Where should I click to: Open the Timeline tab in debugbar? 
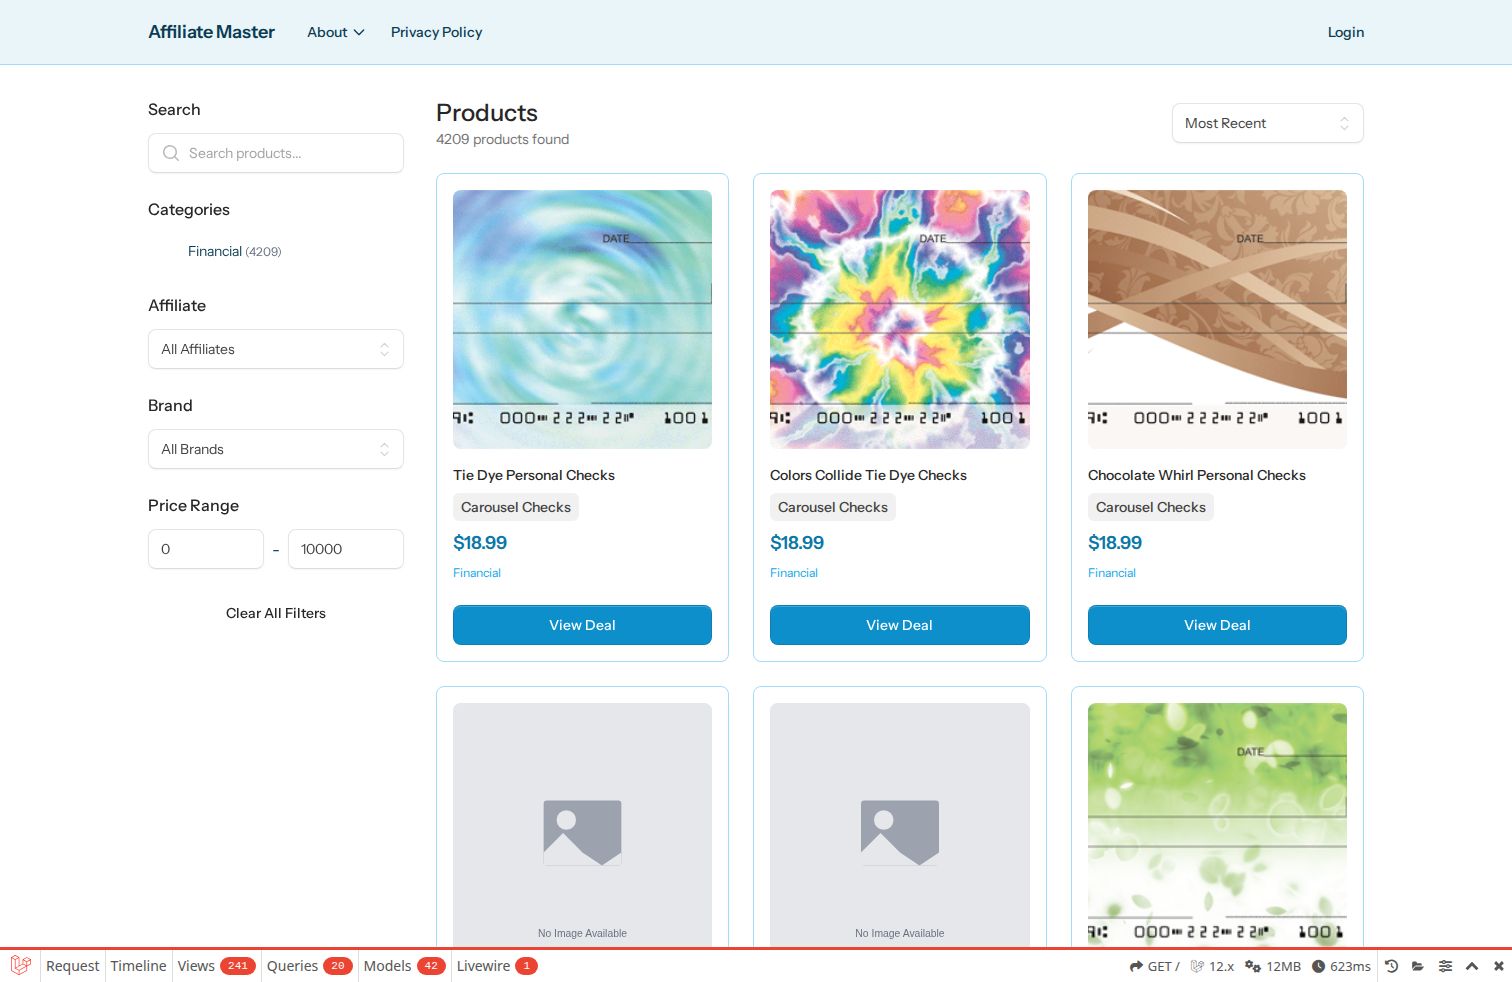pos(138,966)
